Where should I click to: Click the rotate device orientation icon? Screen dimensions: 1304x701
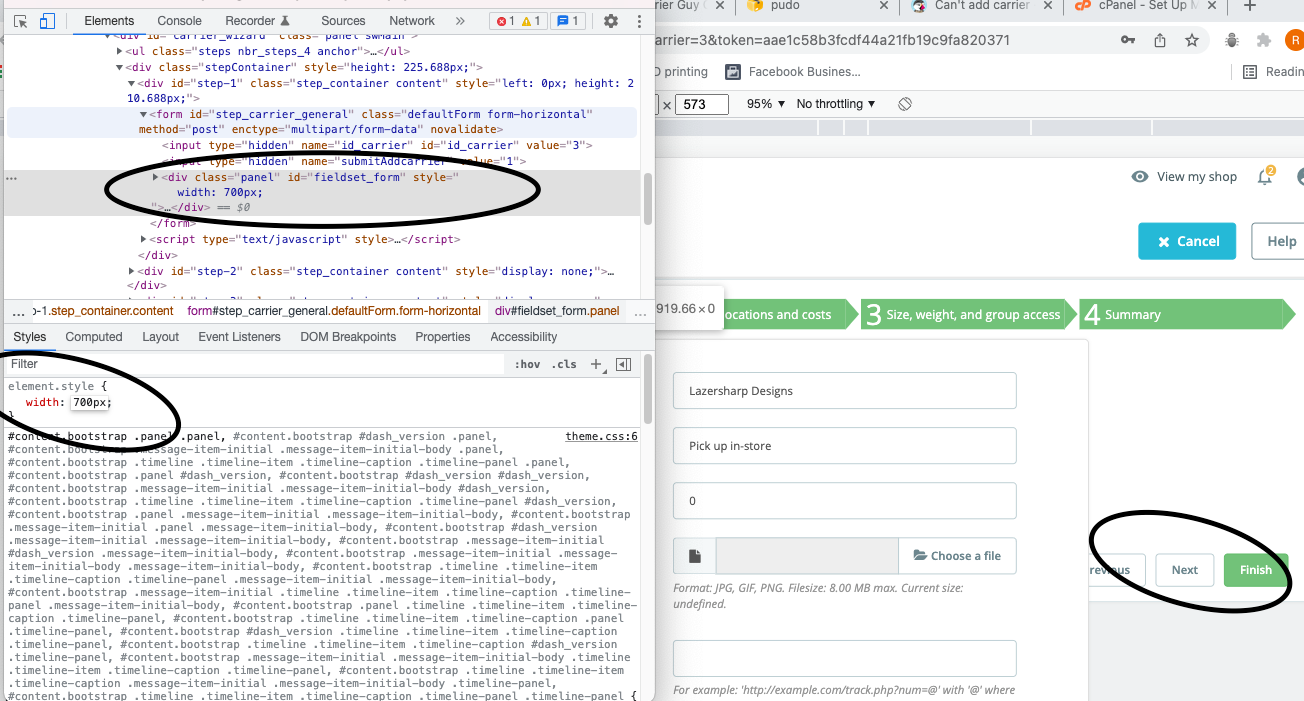coord(905,104)
